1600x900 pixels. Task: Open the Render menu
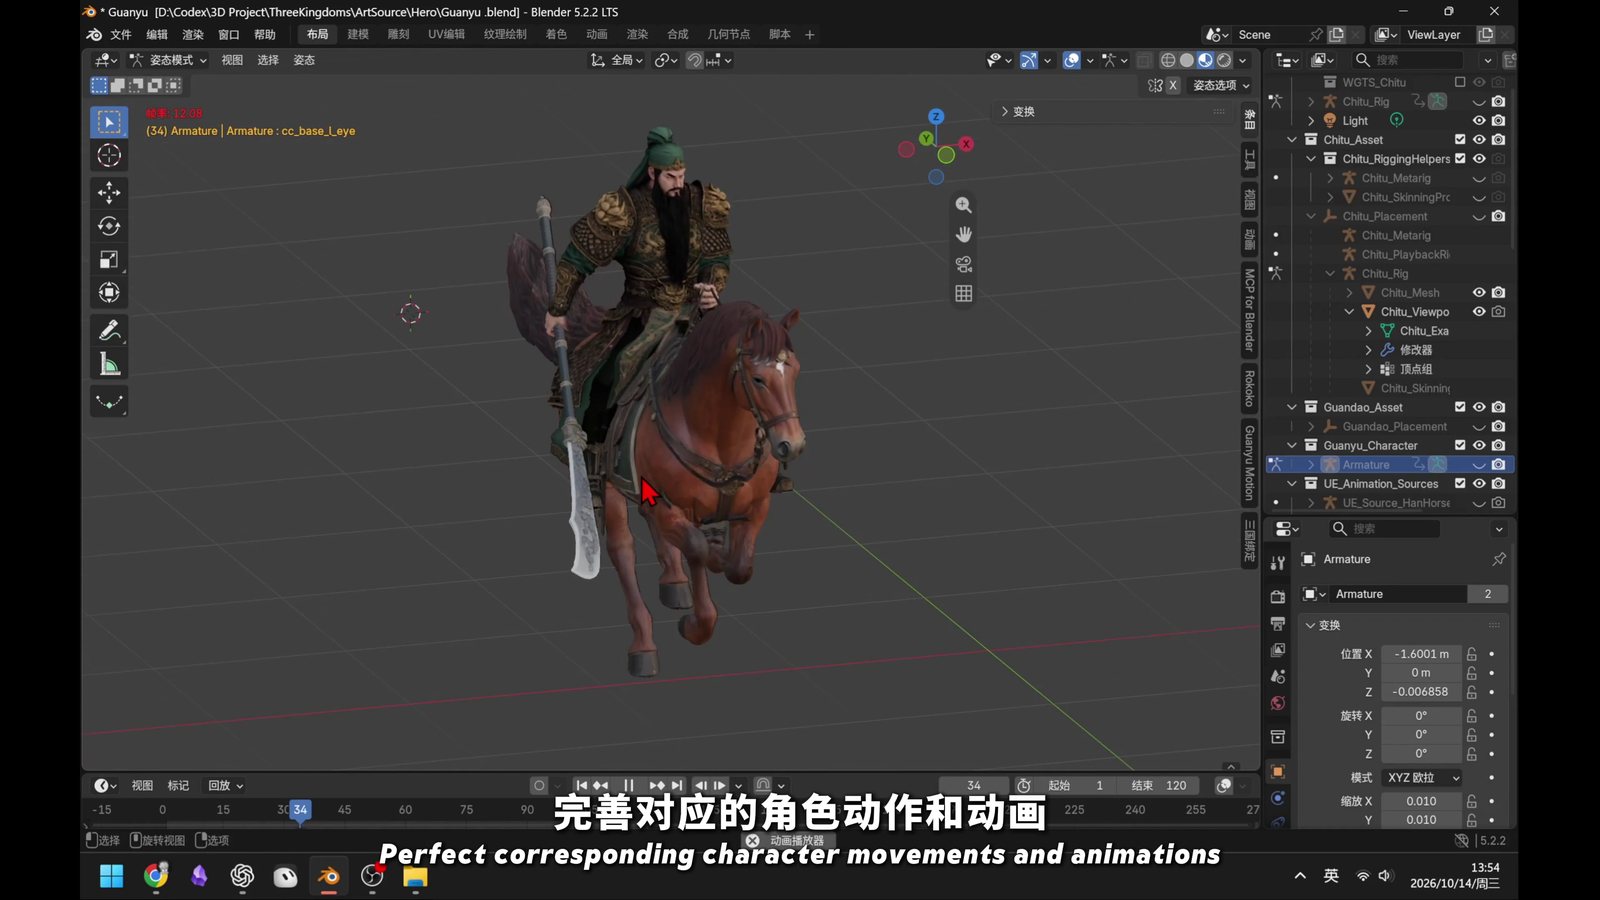click(193, 35)
